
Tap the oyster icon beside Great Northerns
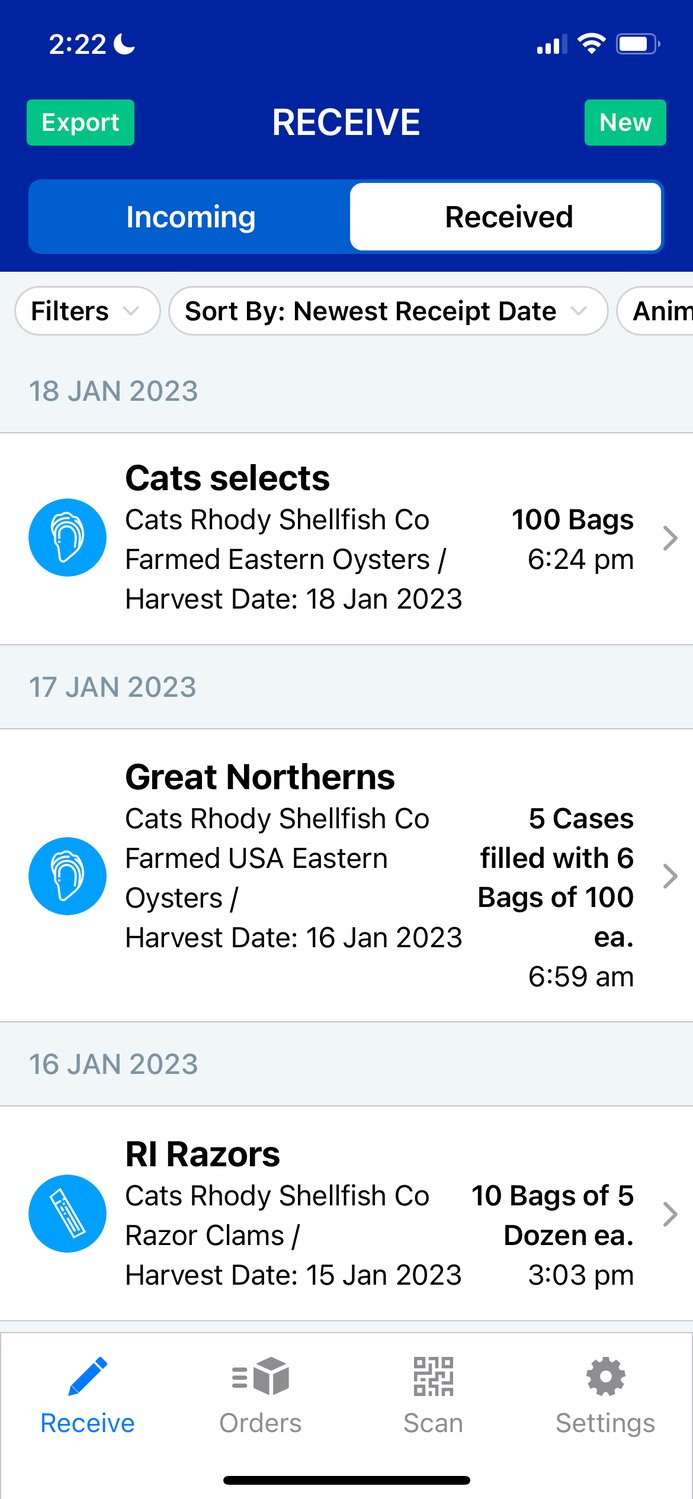[67, 876]
